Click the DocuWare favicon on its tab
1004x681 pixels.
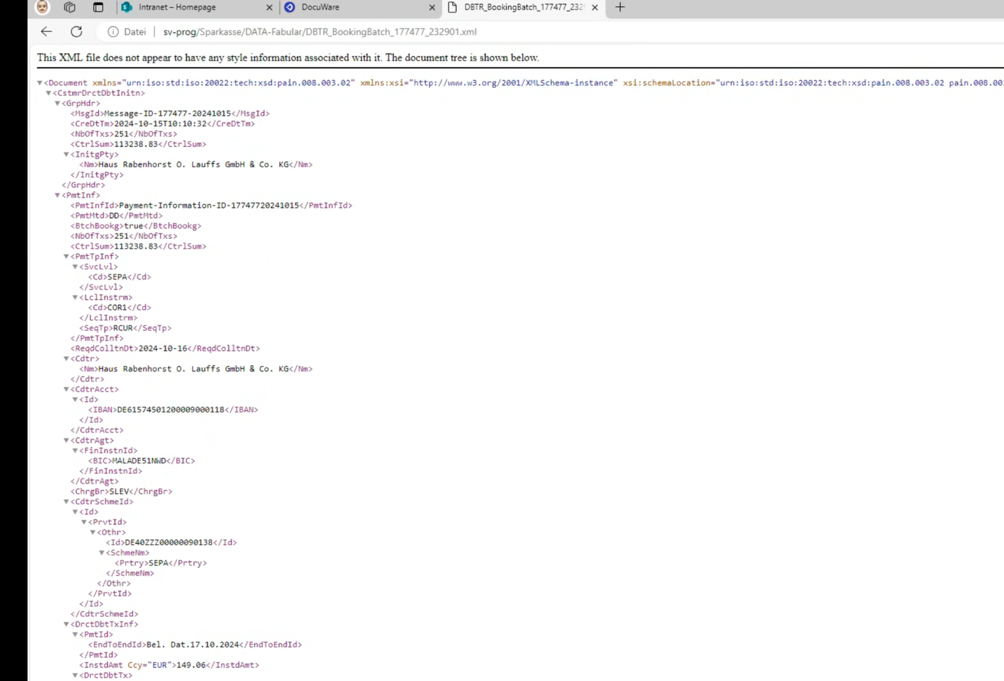click(290, 7)
